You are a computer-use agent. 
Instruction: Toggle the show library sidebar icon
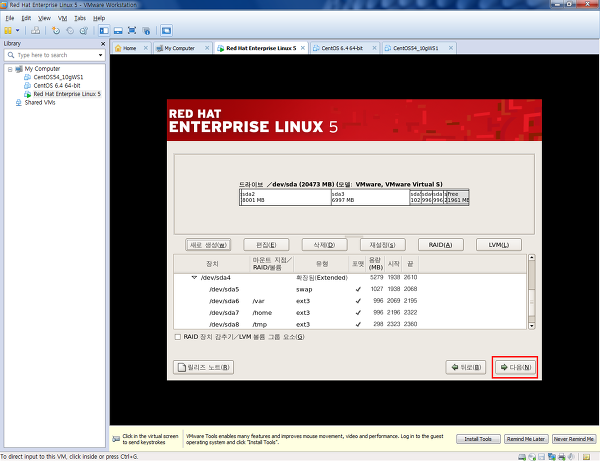[104, 31]
